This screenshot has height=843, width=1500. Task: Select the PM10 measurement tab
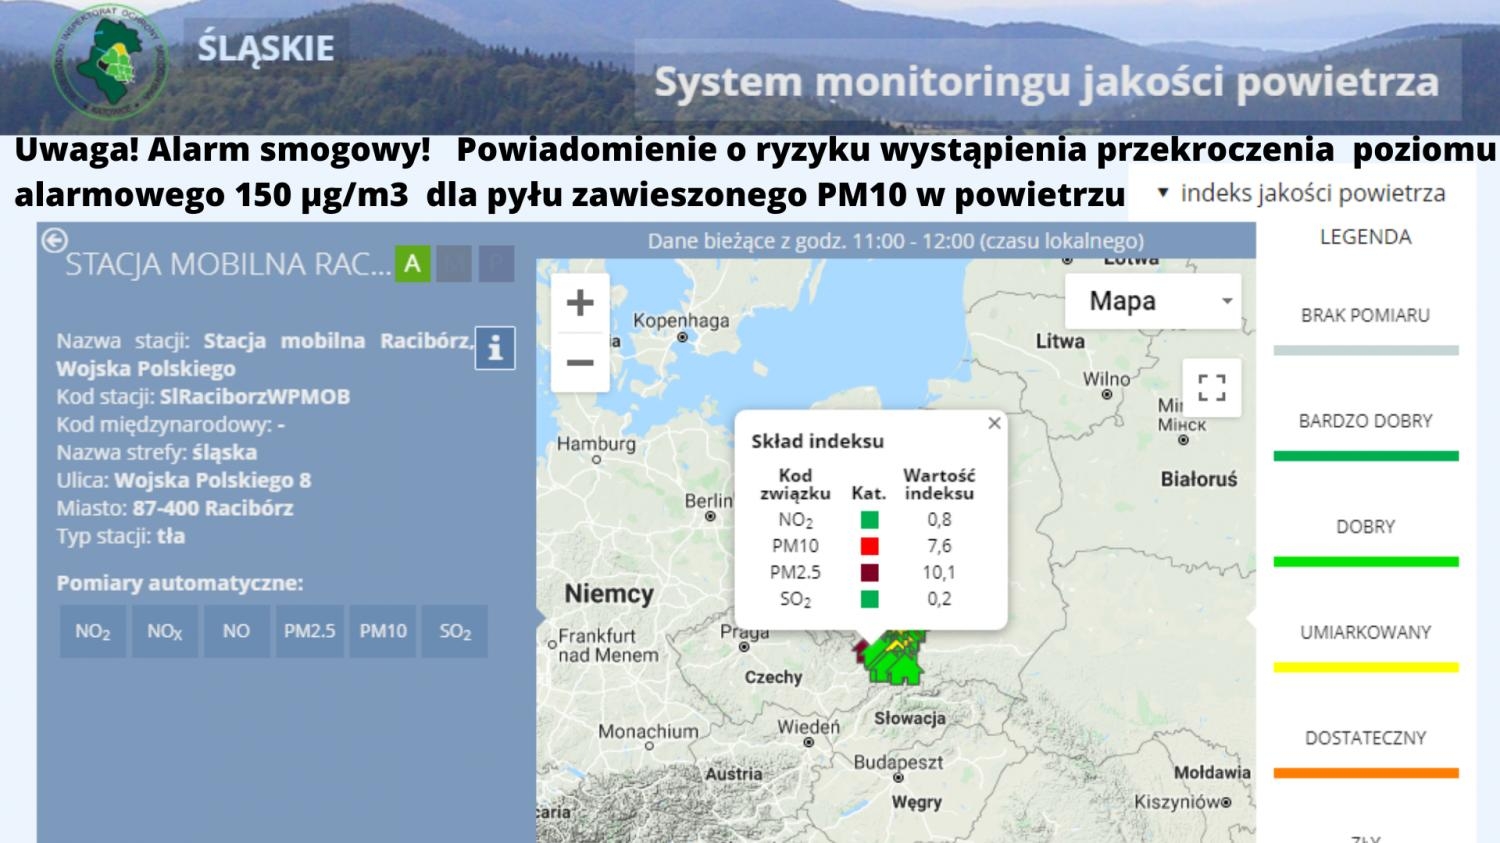(x=383, y=631)
